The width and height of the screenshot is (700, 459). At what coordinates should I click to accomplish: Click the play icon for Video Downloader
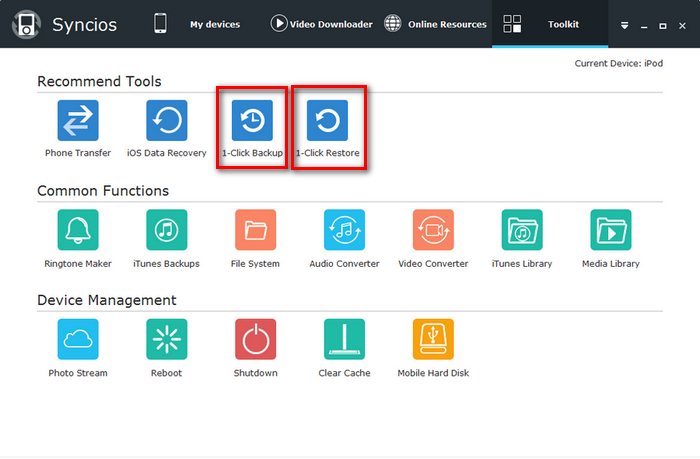(x=279, y=23)
